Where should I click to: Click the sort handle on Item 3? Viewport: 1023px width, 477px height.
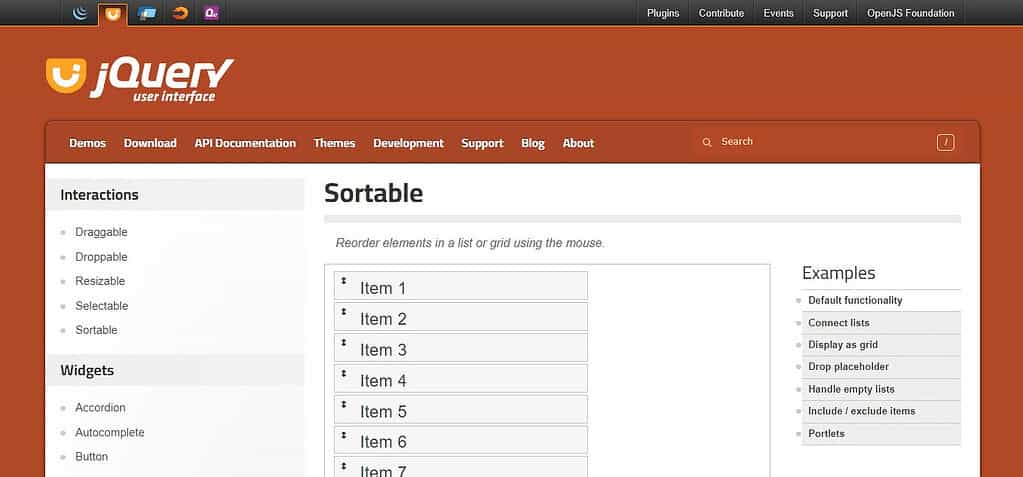click(x=344, y=343)
